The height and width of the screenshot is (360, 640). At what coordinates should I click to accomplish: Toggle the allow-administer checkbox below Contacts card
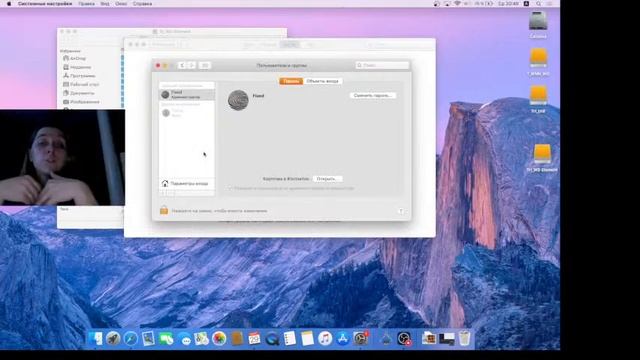point(229,188)
